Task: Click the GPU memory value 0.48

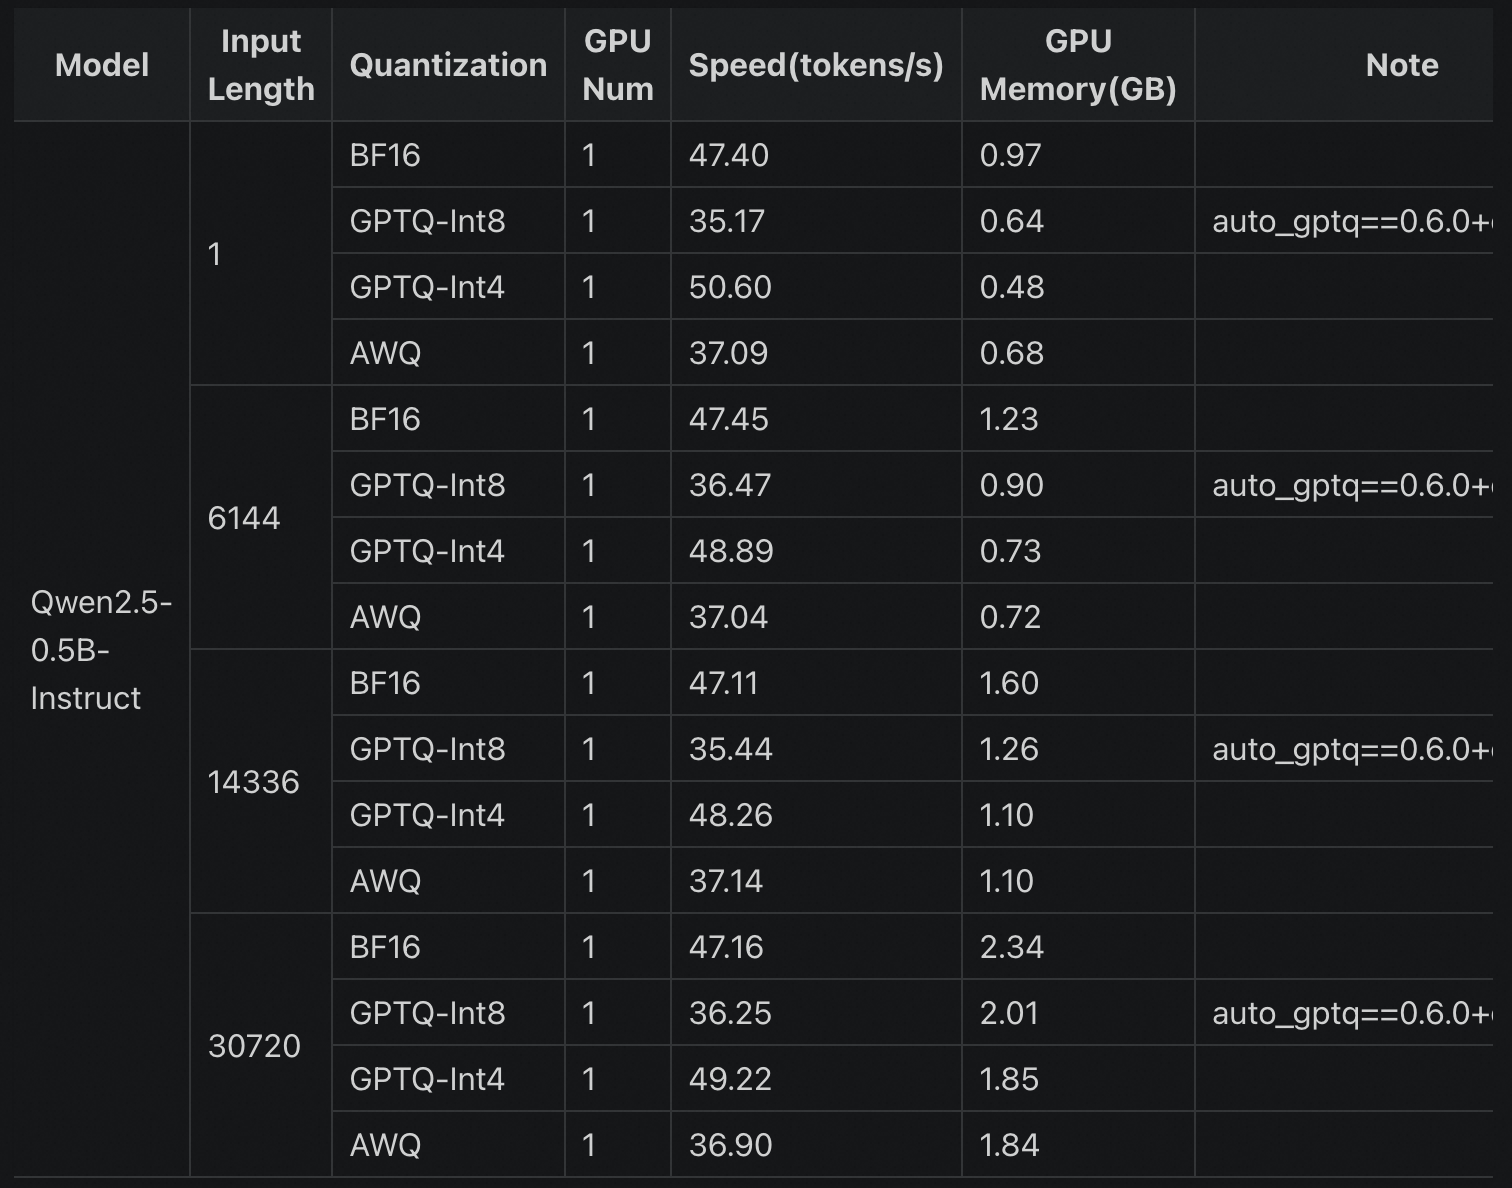Action: pos(1012,287)
